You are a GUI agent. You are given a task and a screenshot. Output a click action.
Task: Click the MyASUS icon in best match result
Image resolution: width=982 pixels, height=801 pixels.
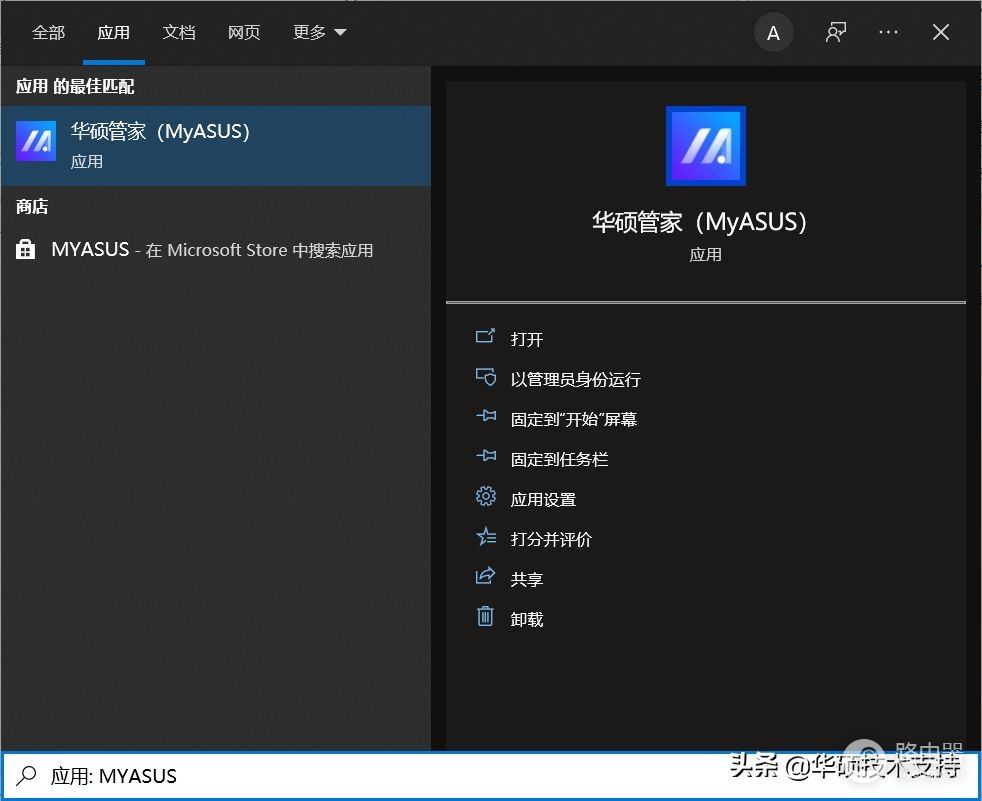(x=36, y=142)
